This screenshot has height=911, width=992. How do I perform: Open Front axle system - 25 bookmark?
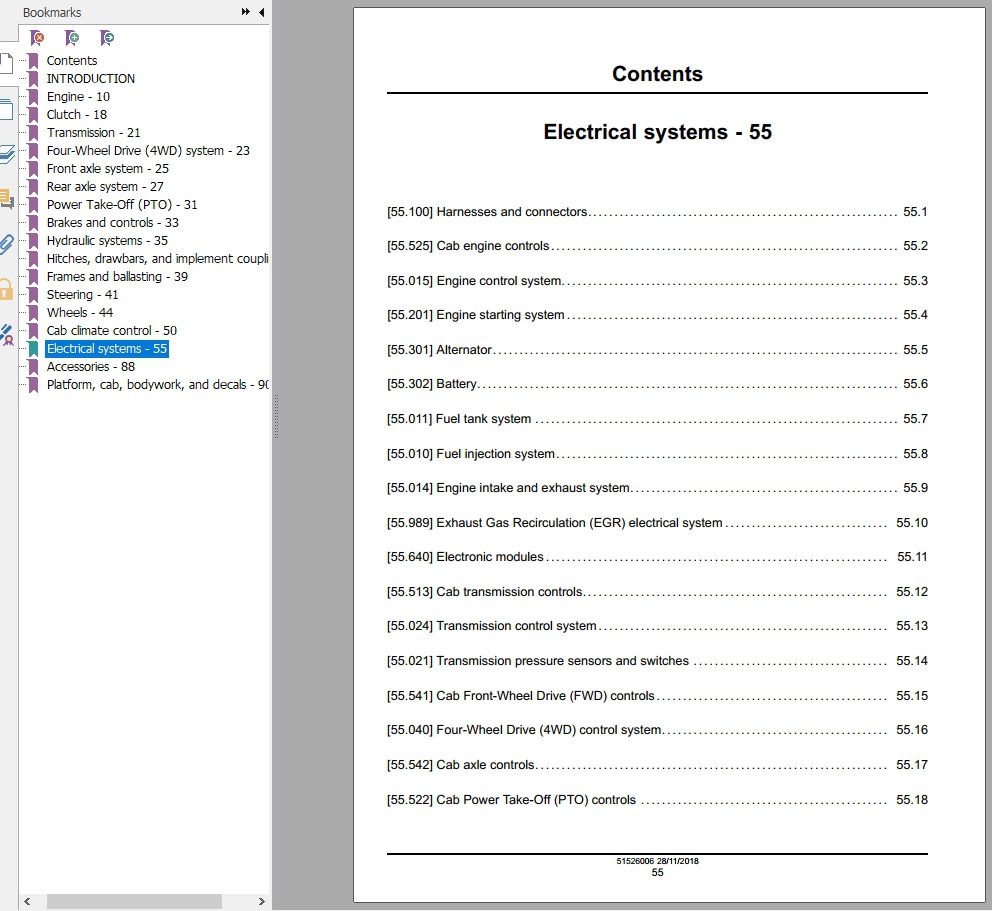click(x=108, y=169)
